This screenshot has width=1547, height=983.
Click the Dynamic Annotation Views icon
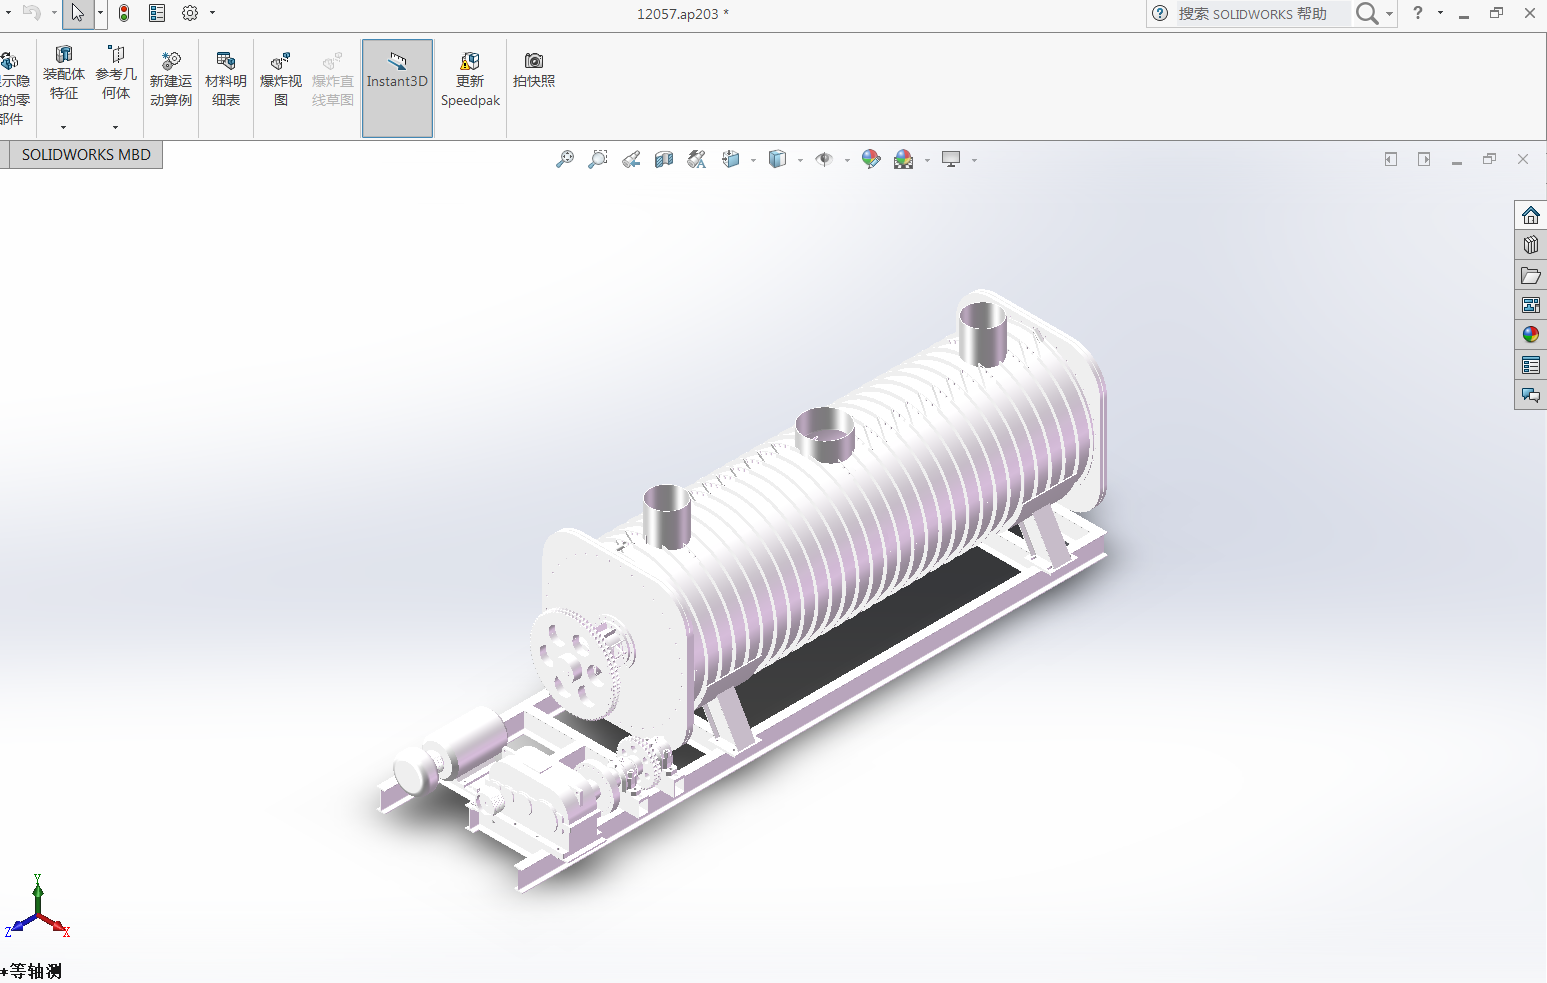697,160
